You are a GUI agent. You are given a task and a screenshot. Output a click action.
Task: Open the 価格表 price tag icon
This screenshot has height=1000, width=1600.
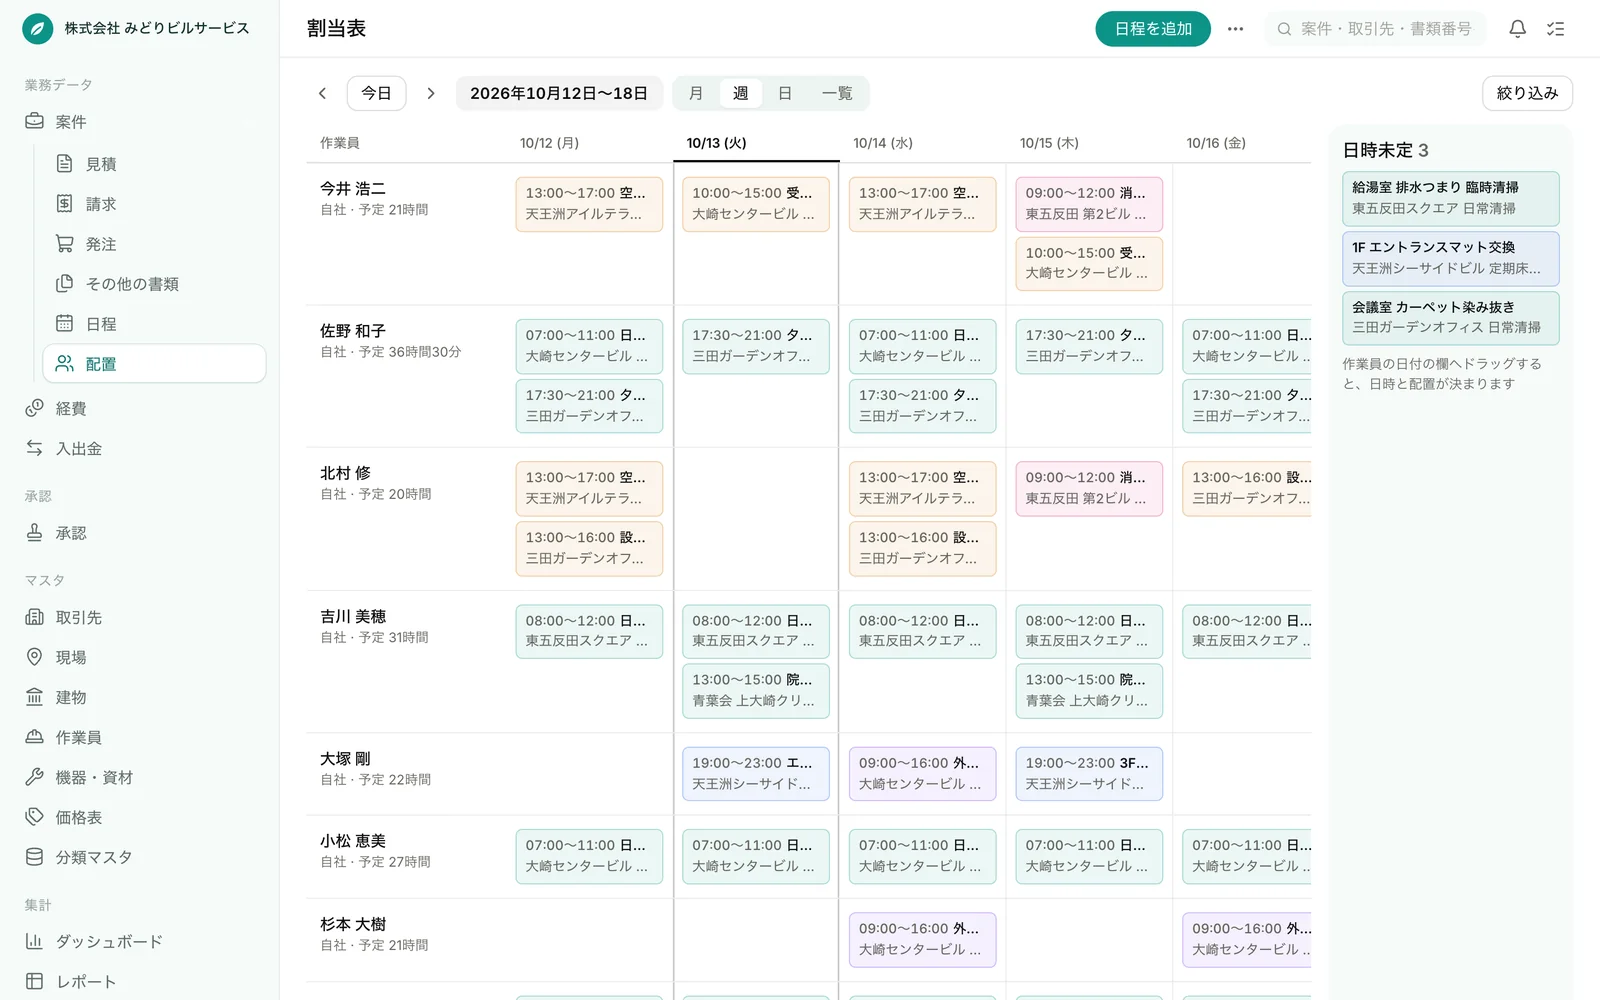34,817
